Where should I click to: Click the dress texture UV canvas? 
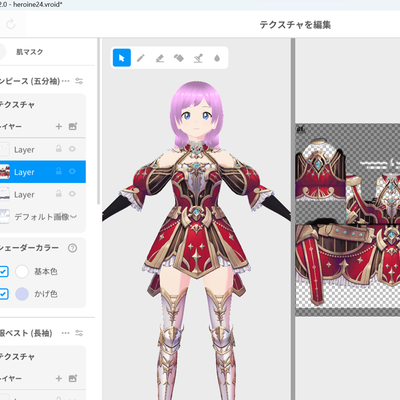coord(348,220)
